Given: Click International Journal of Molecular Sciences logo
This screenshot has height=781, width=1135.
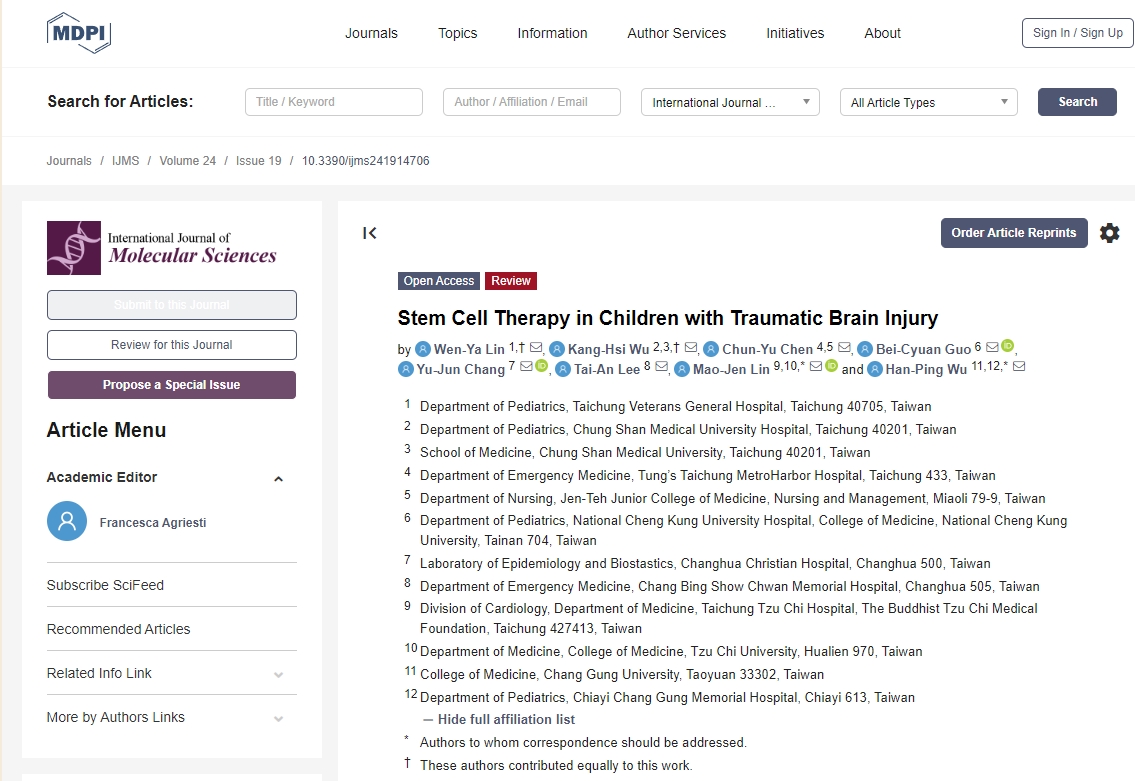Looking at the screenshot, I should (x=162, y=248).
